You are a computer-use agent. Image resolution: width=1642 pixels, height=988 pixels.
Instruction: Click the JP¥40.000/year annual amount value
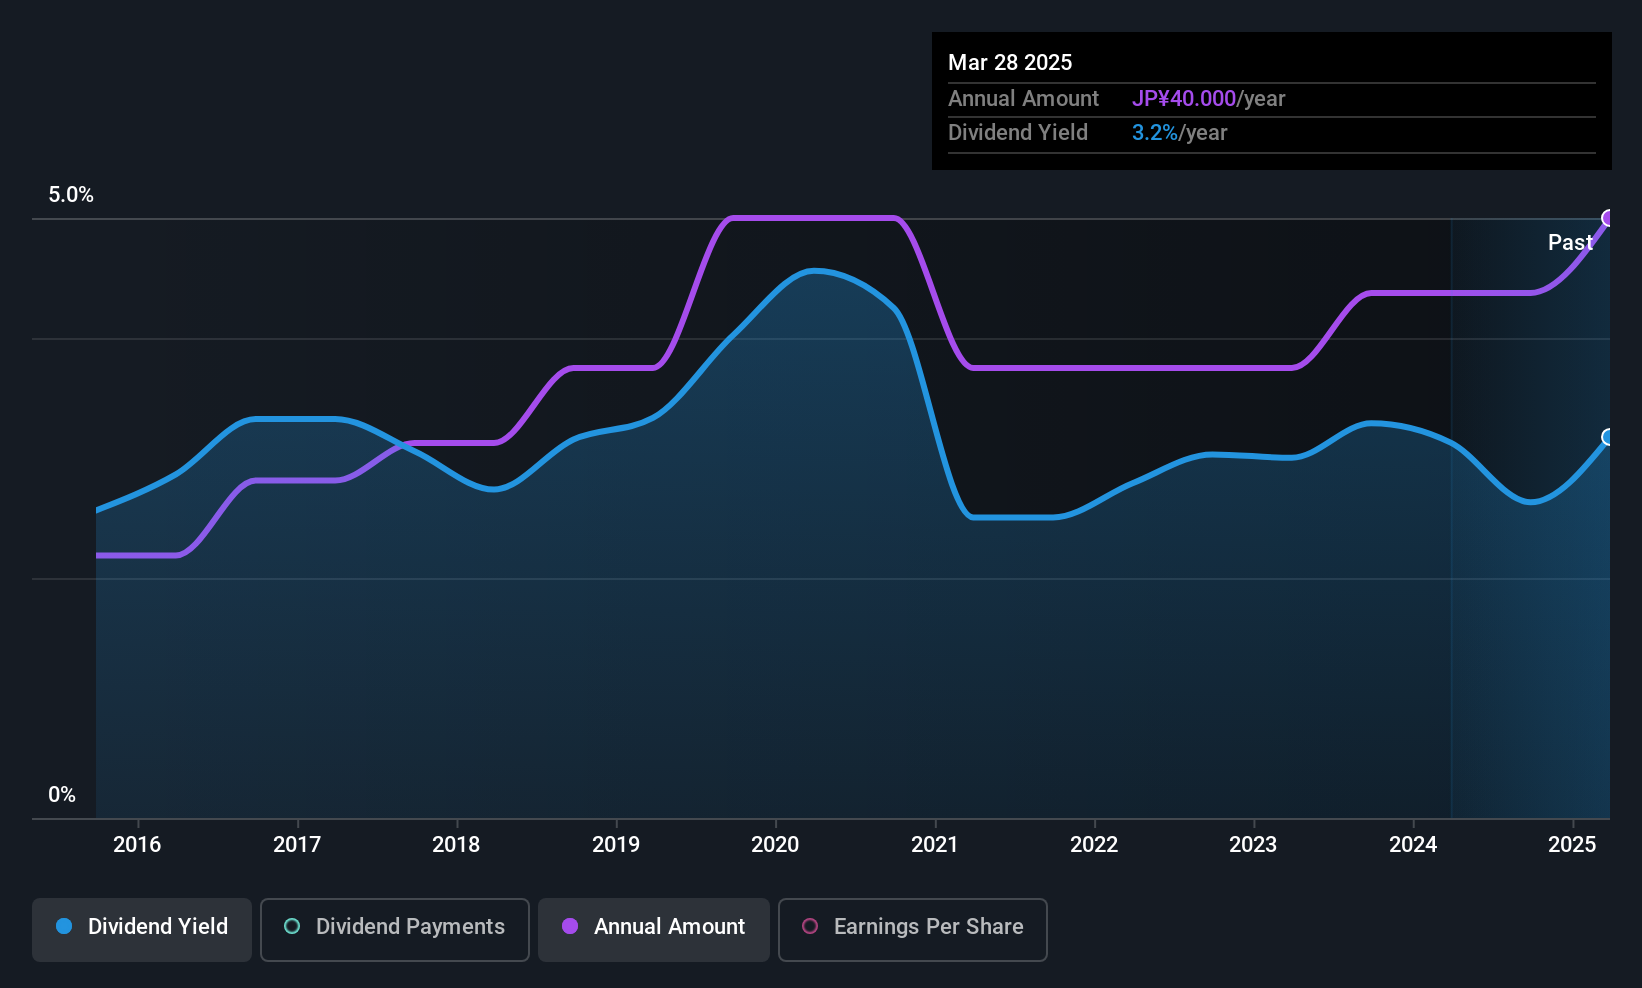coord(1208,98)
